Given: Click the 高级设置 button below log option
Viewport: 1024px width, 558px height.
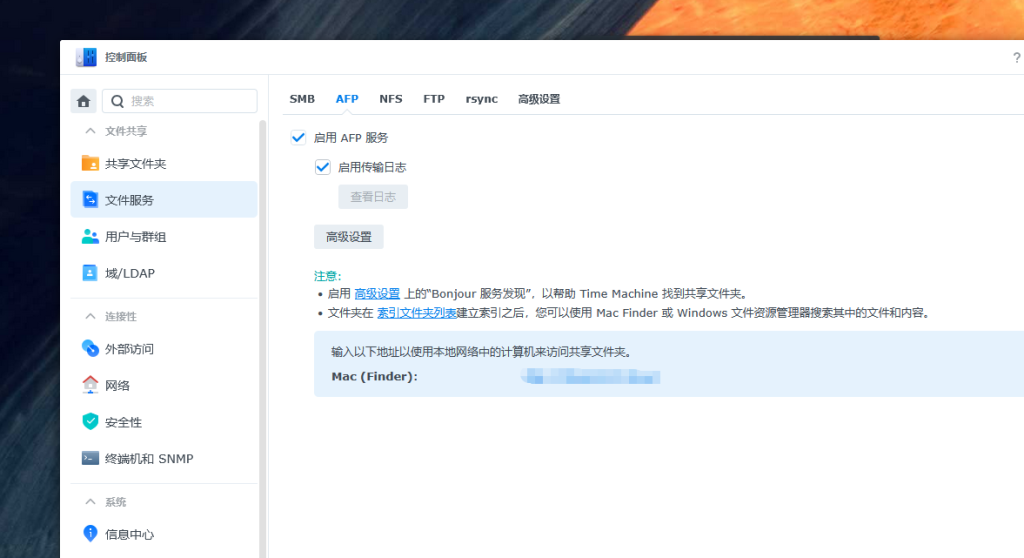Looking at the screenshot, I should click(x=348, y=237).
